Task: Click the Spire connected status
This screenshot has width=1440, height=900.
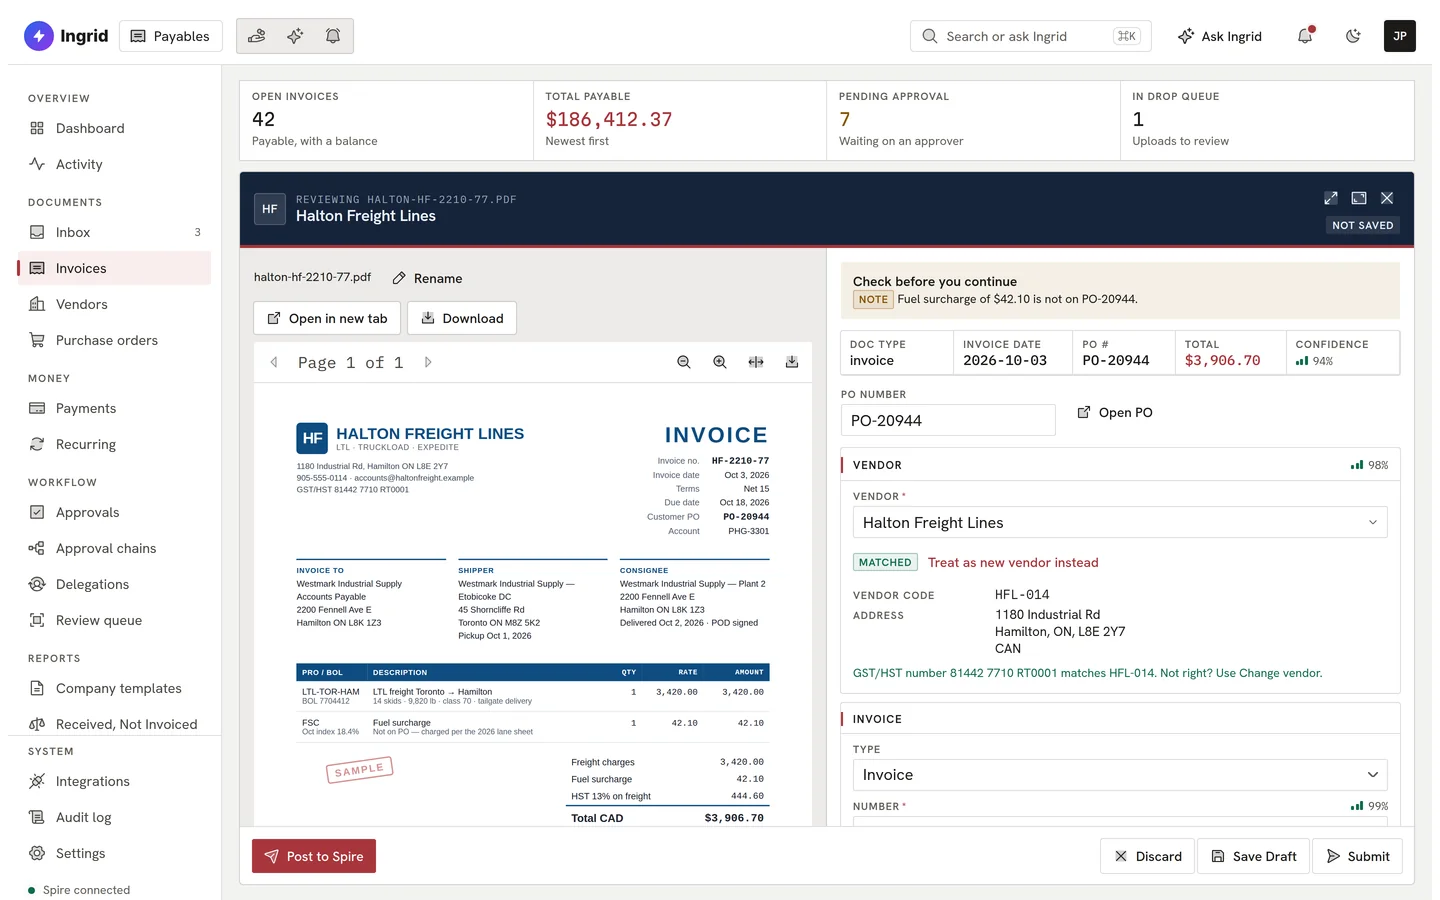Action: [79, 890]
